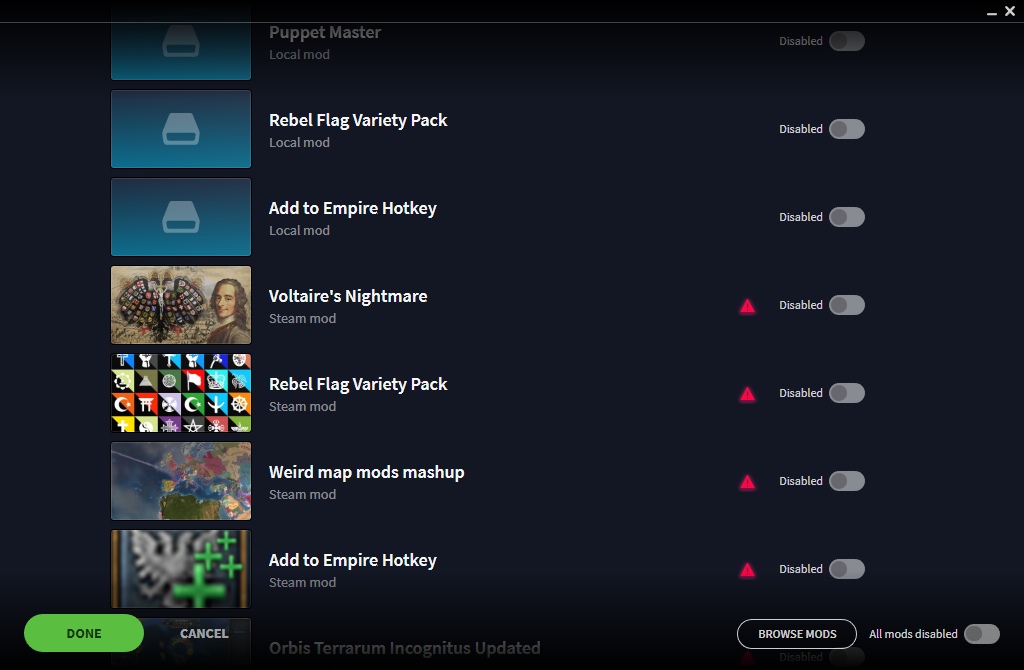This screenshot has height=670, width=1024.
Task: Turn on the Rebel Flag Variety Pack Steam mod toggle
Action: [x=847, y=393]
